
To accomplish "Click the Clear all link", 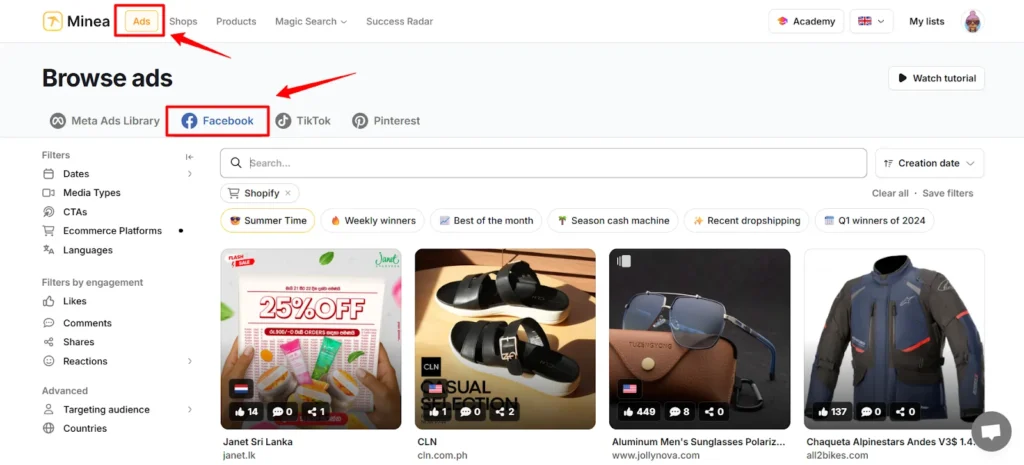I will [x=890, y=193].
